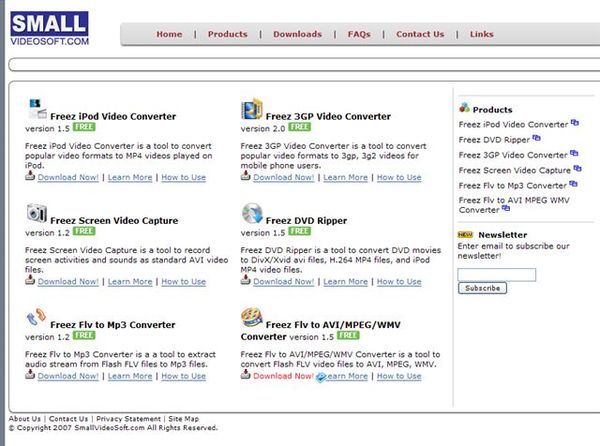Click the Products sidebar heading icon
This screenshot has width=600, height=446.
464,107
